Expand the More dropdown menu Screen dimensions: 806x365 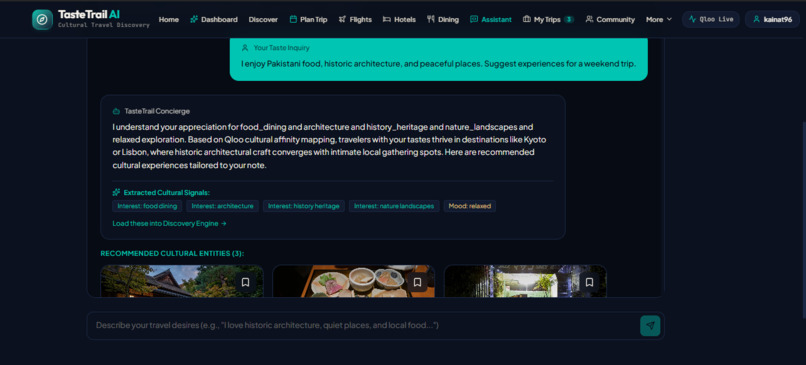click(659, 20)
